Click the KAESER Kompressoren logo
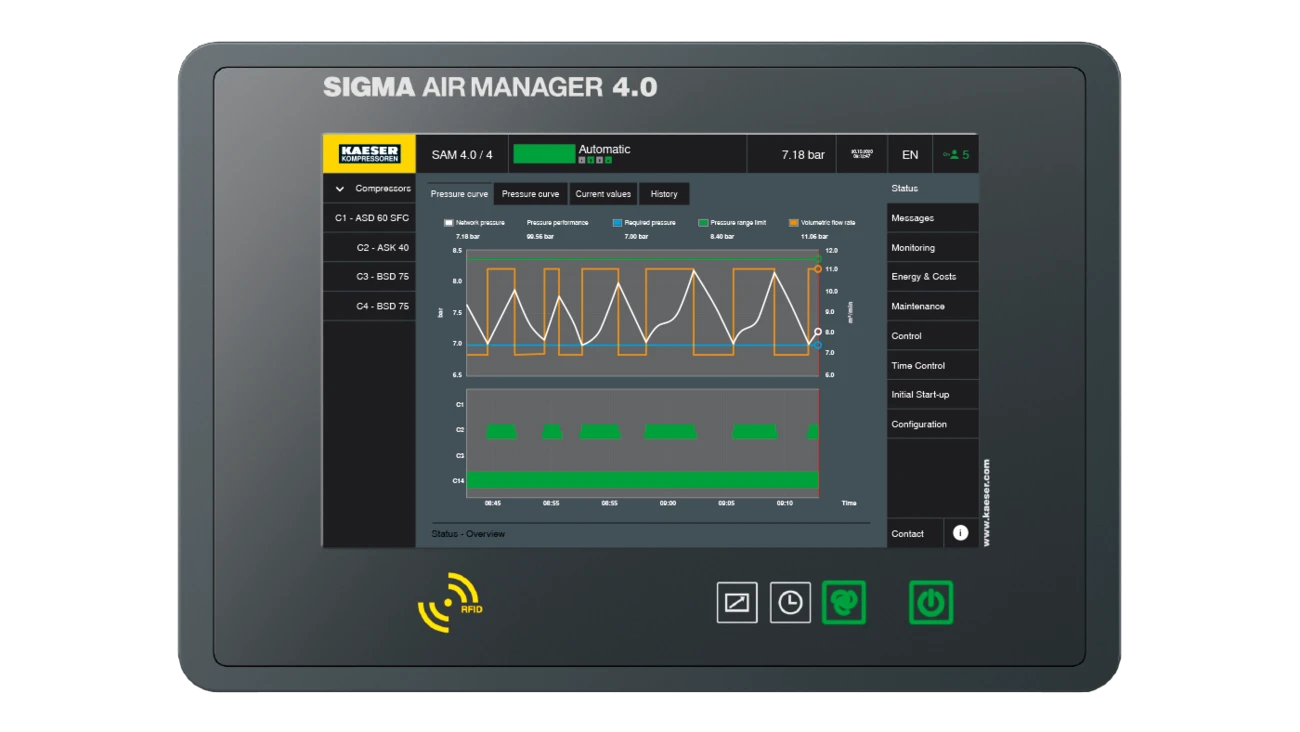The width and height of the screenshot is (1300, 732). 371,153
